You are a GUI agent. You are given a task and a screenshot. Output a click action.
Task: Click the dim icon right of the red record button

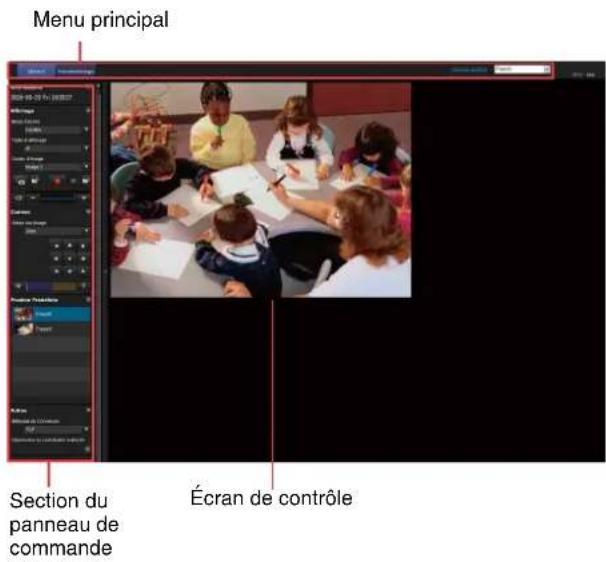coord(73,181)
